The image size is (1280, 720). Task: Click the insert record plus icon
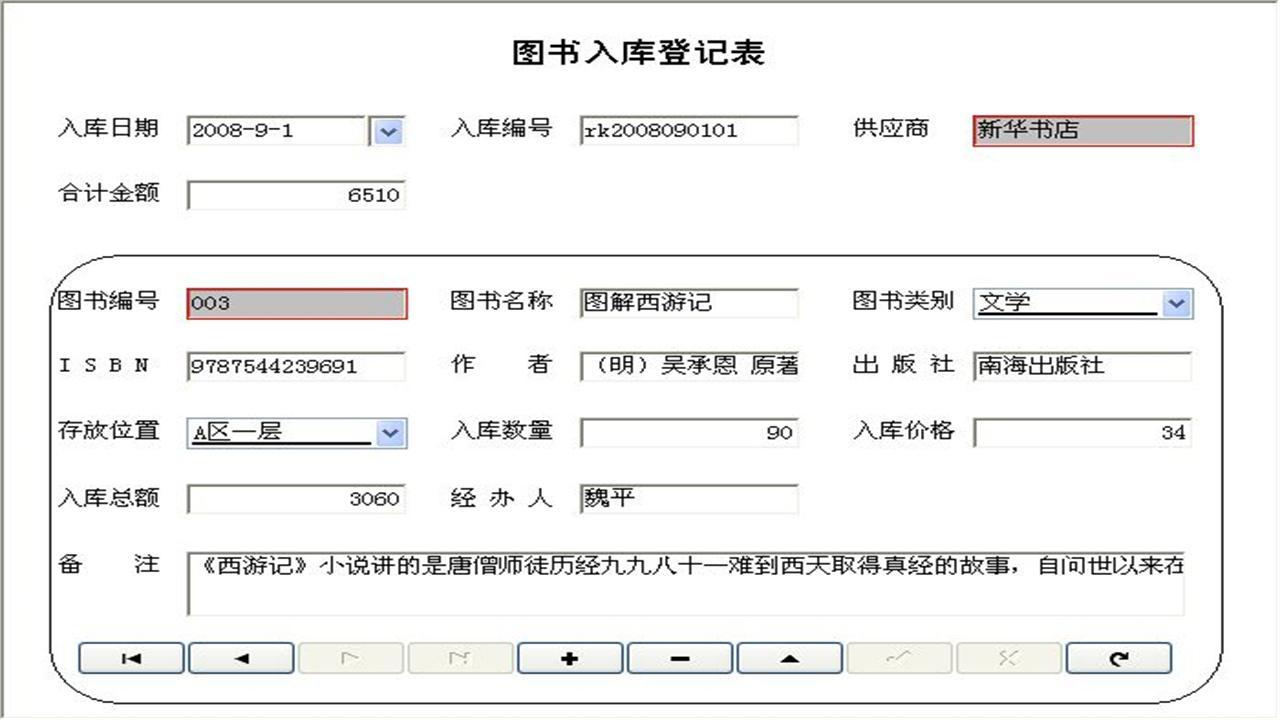click(x=570, y=658)
